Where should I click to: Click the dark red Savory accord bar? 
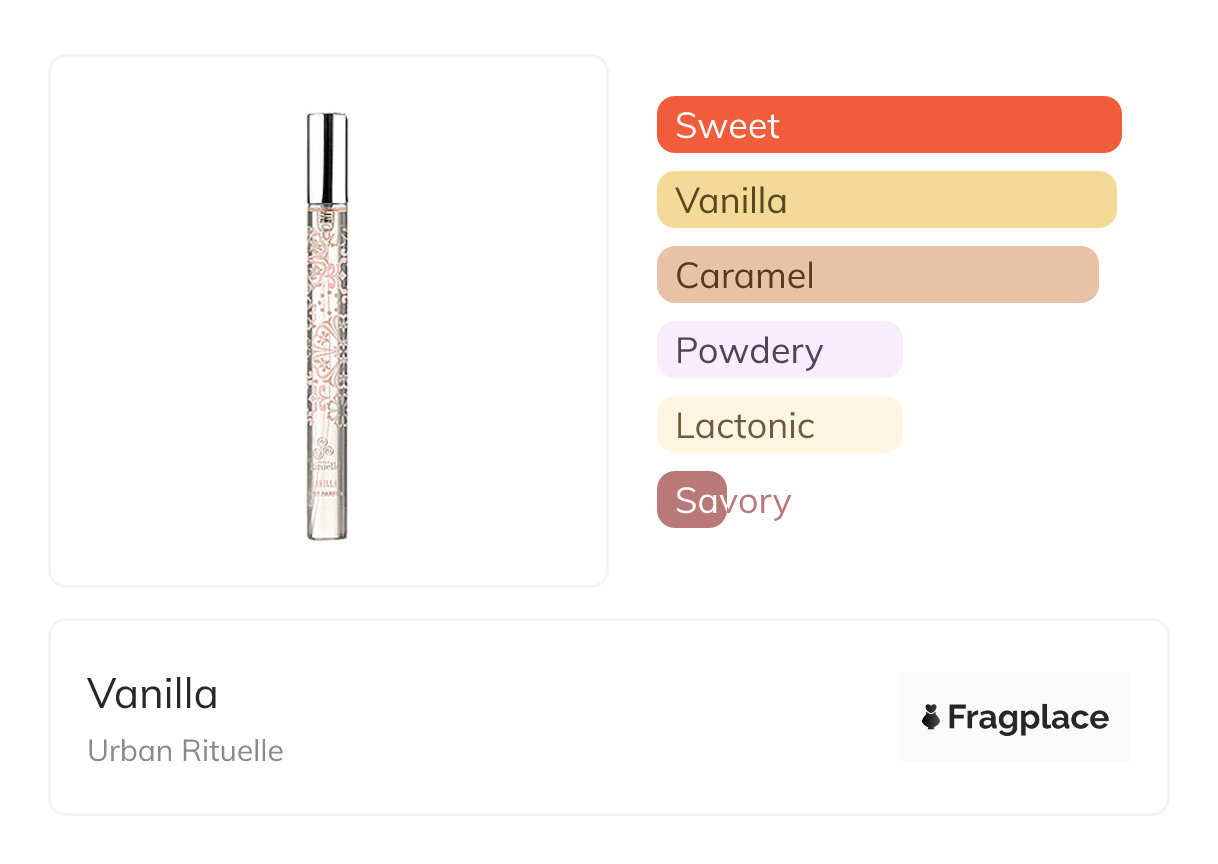(691, 500)
